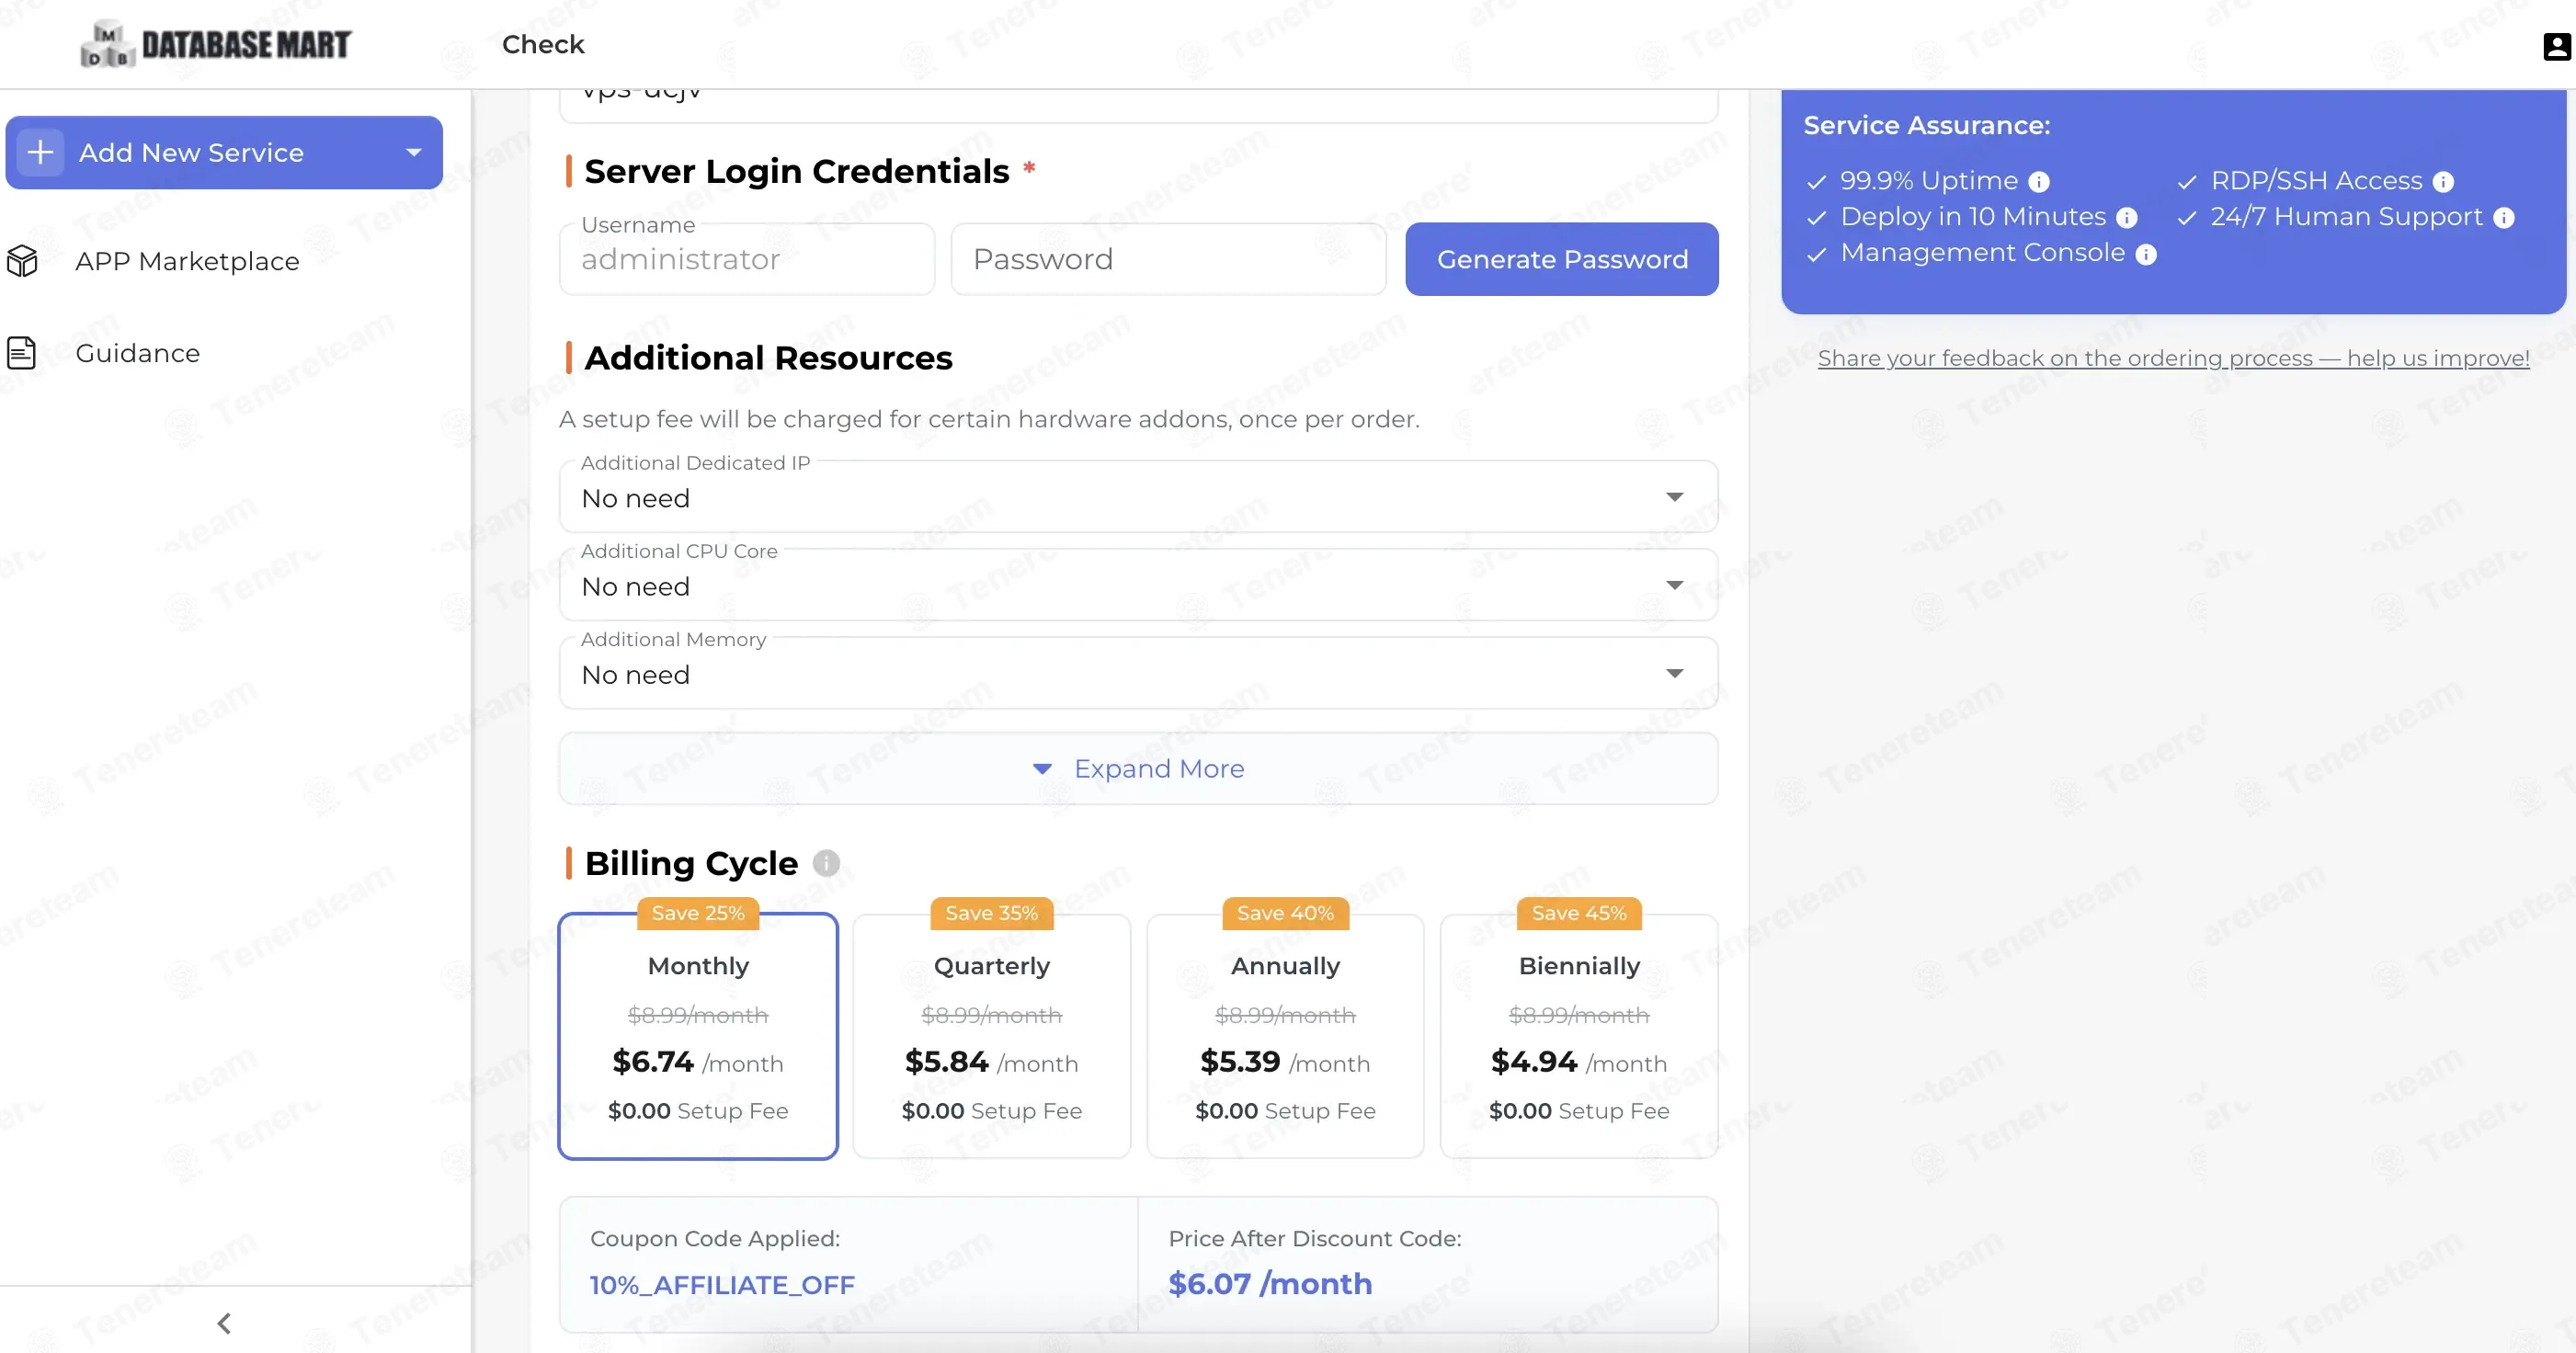
Task: Click the $6.07 /month discounted price
Action: point(1270,1283)
